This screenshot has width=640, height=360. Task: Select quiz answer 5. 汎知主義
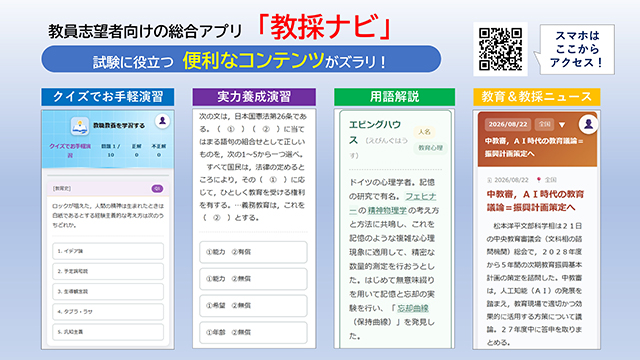pyautogui.click(x=108, y=332)
